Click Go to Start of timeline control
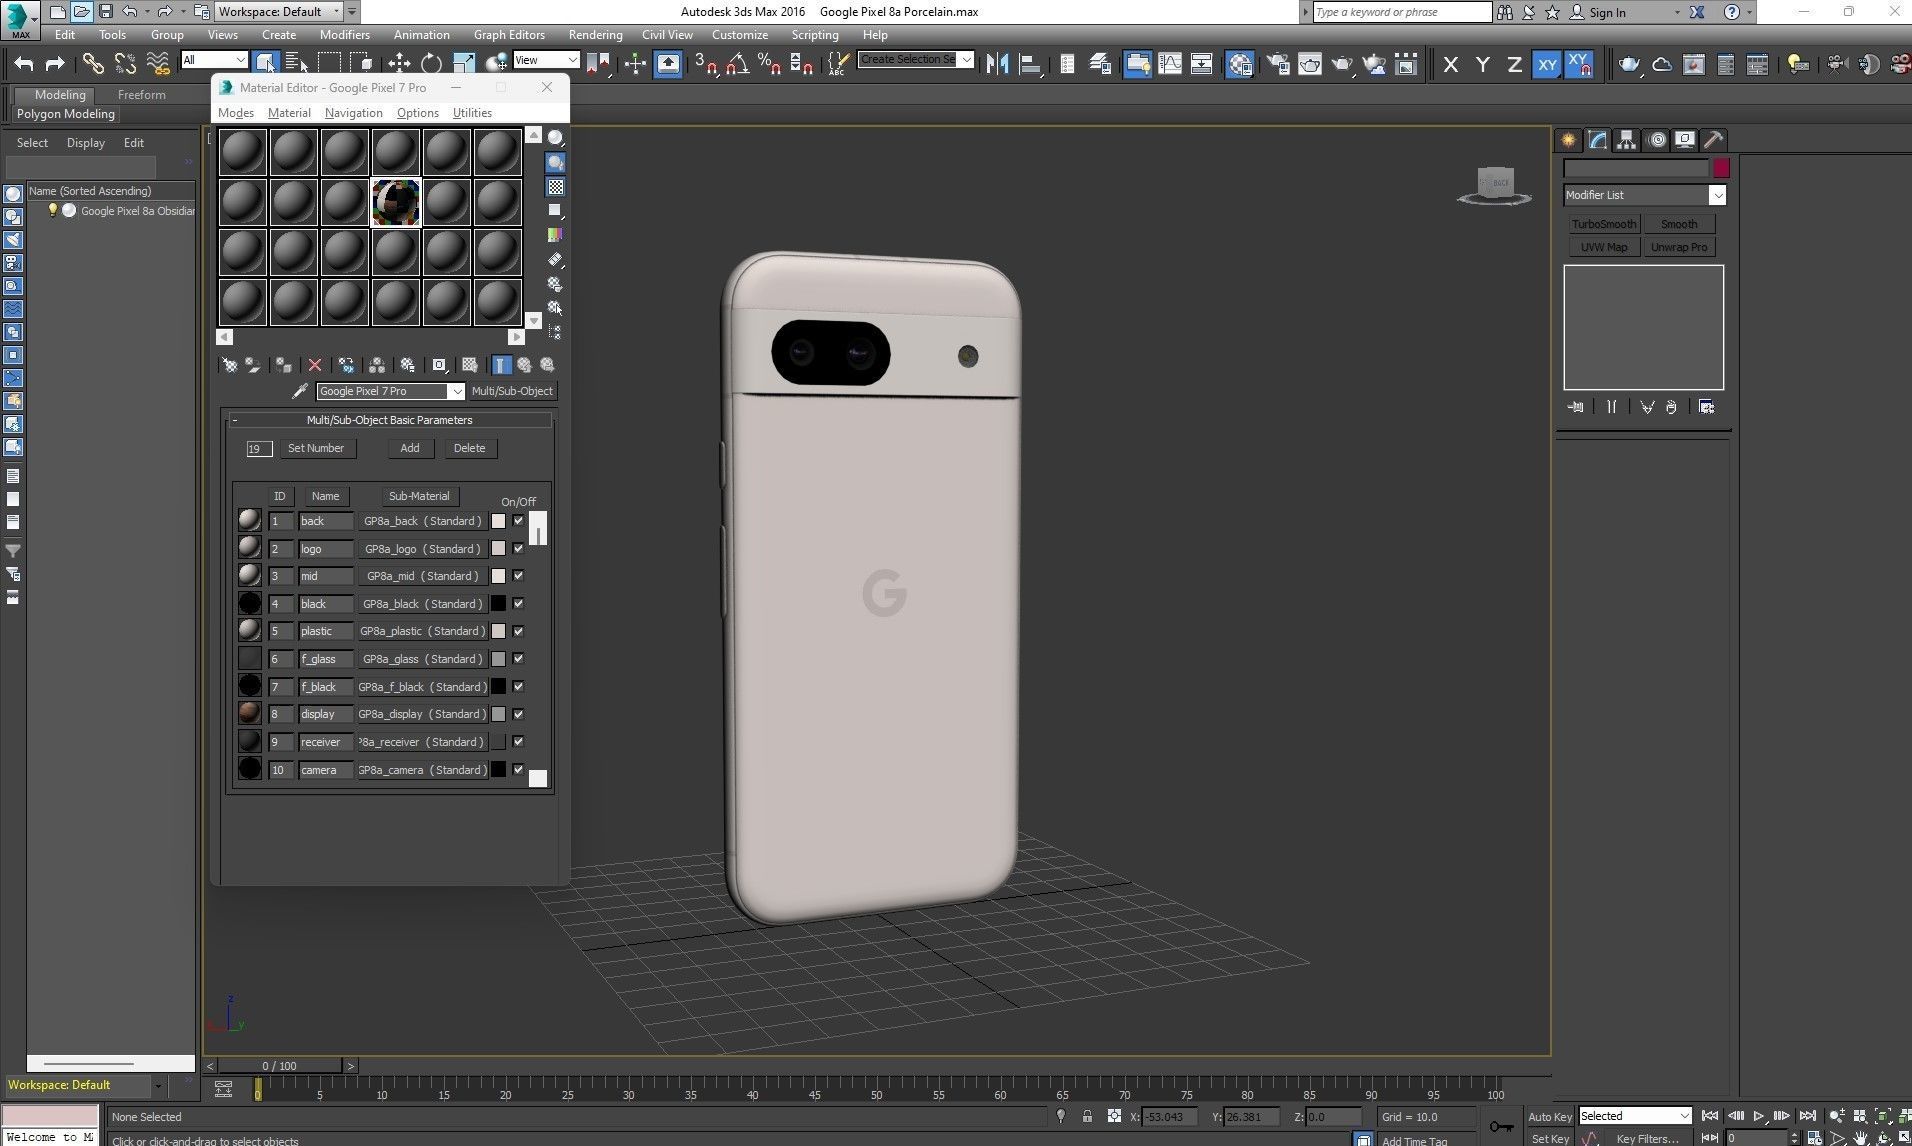The image size is (1912, 1146). (1710, 1116)
